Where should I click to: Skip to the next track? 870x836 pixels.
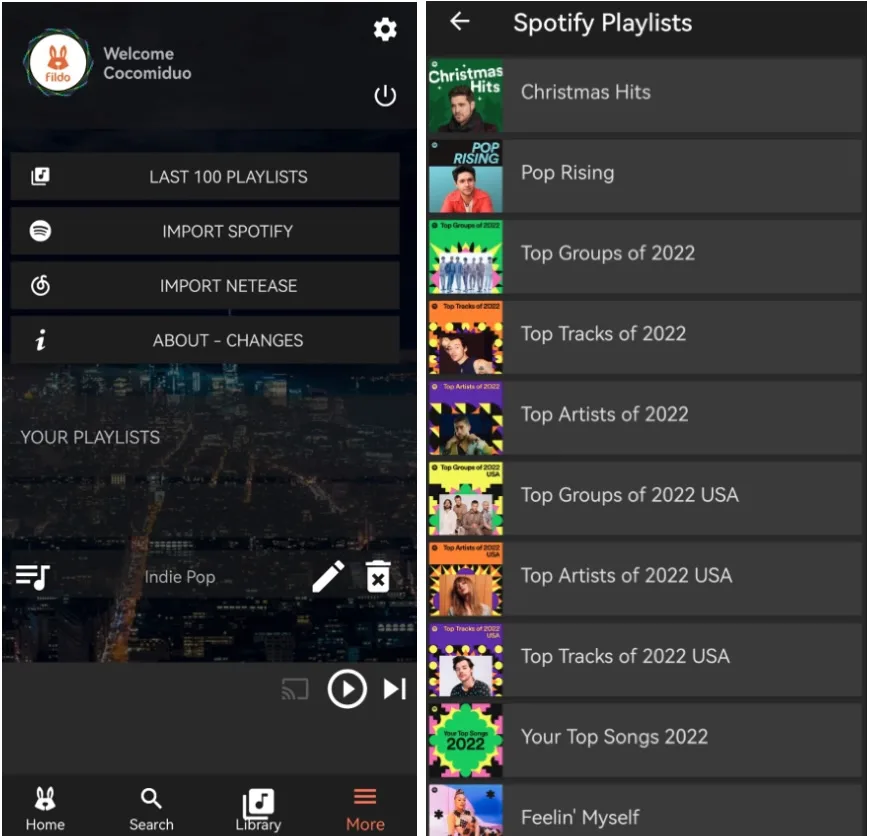point(394,689)
